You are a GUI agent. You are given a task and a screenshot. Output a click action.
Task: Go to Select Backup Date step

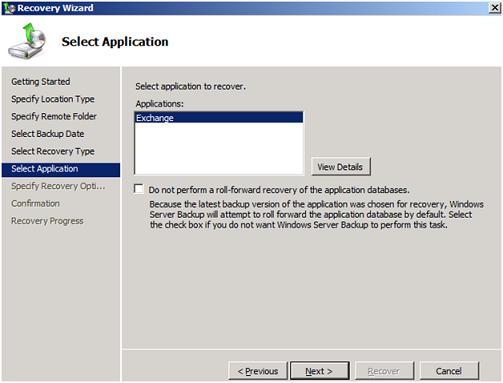(x=48, y=134)
